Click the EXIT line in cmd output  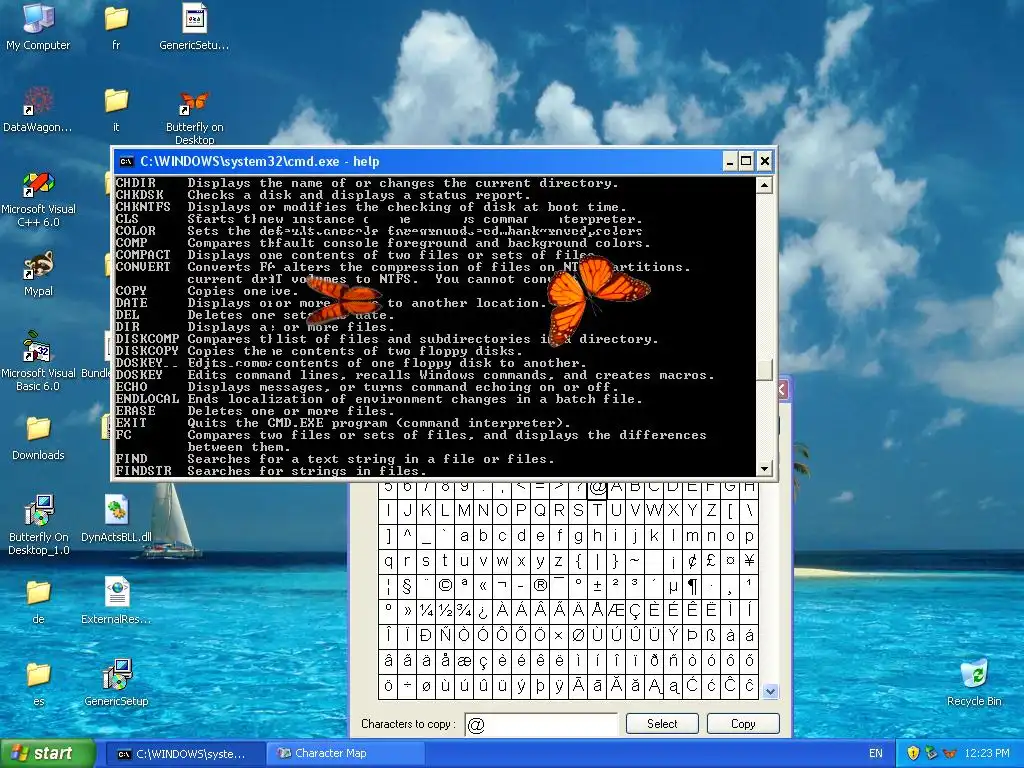[x=344, y=423]
